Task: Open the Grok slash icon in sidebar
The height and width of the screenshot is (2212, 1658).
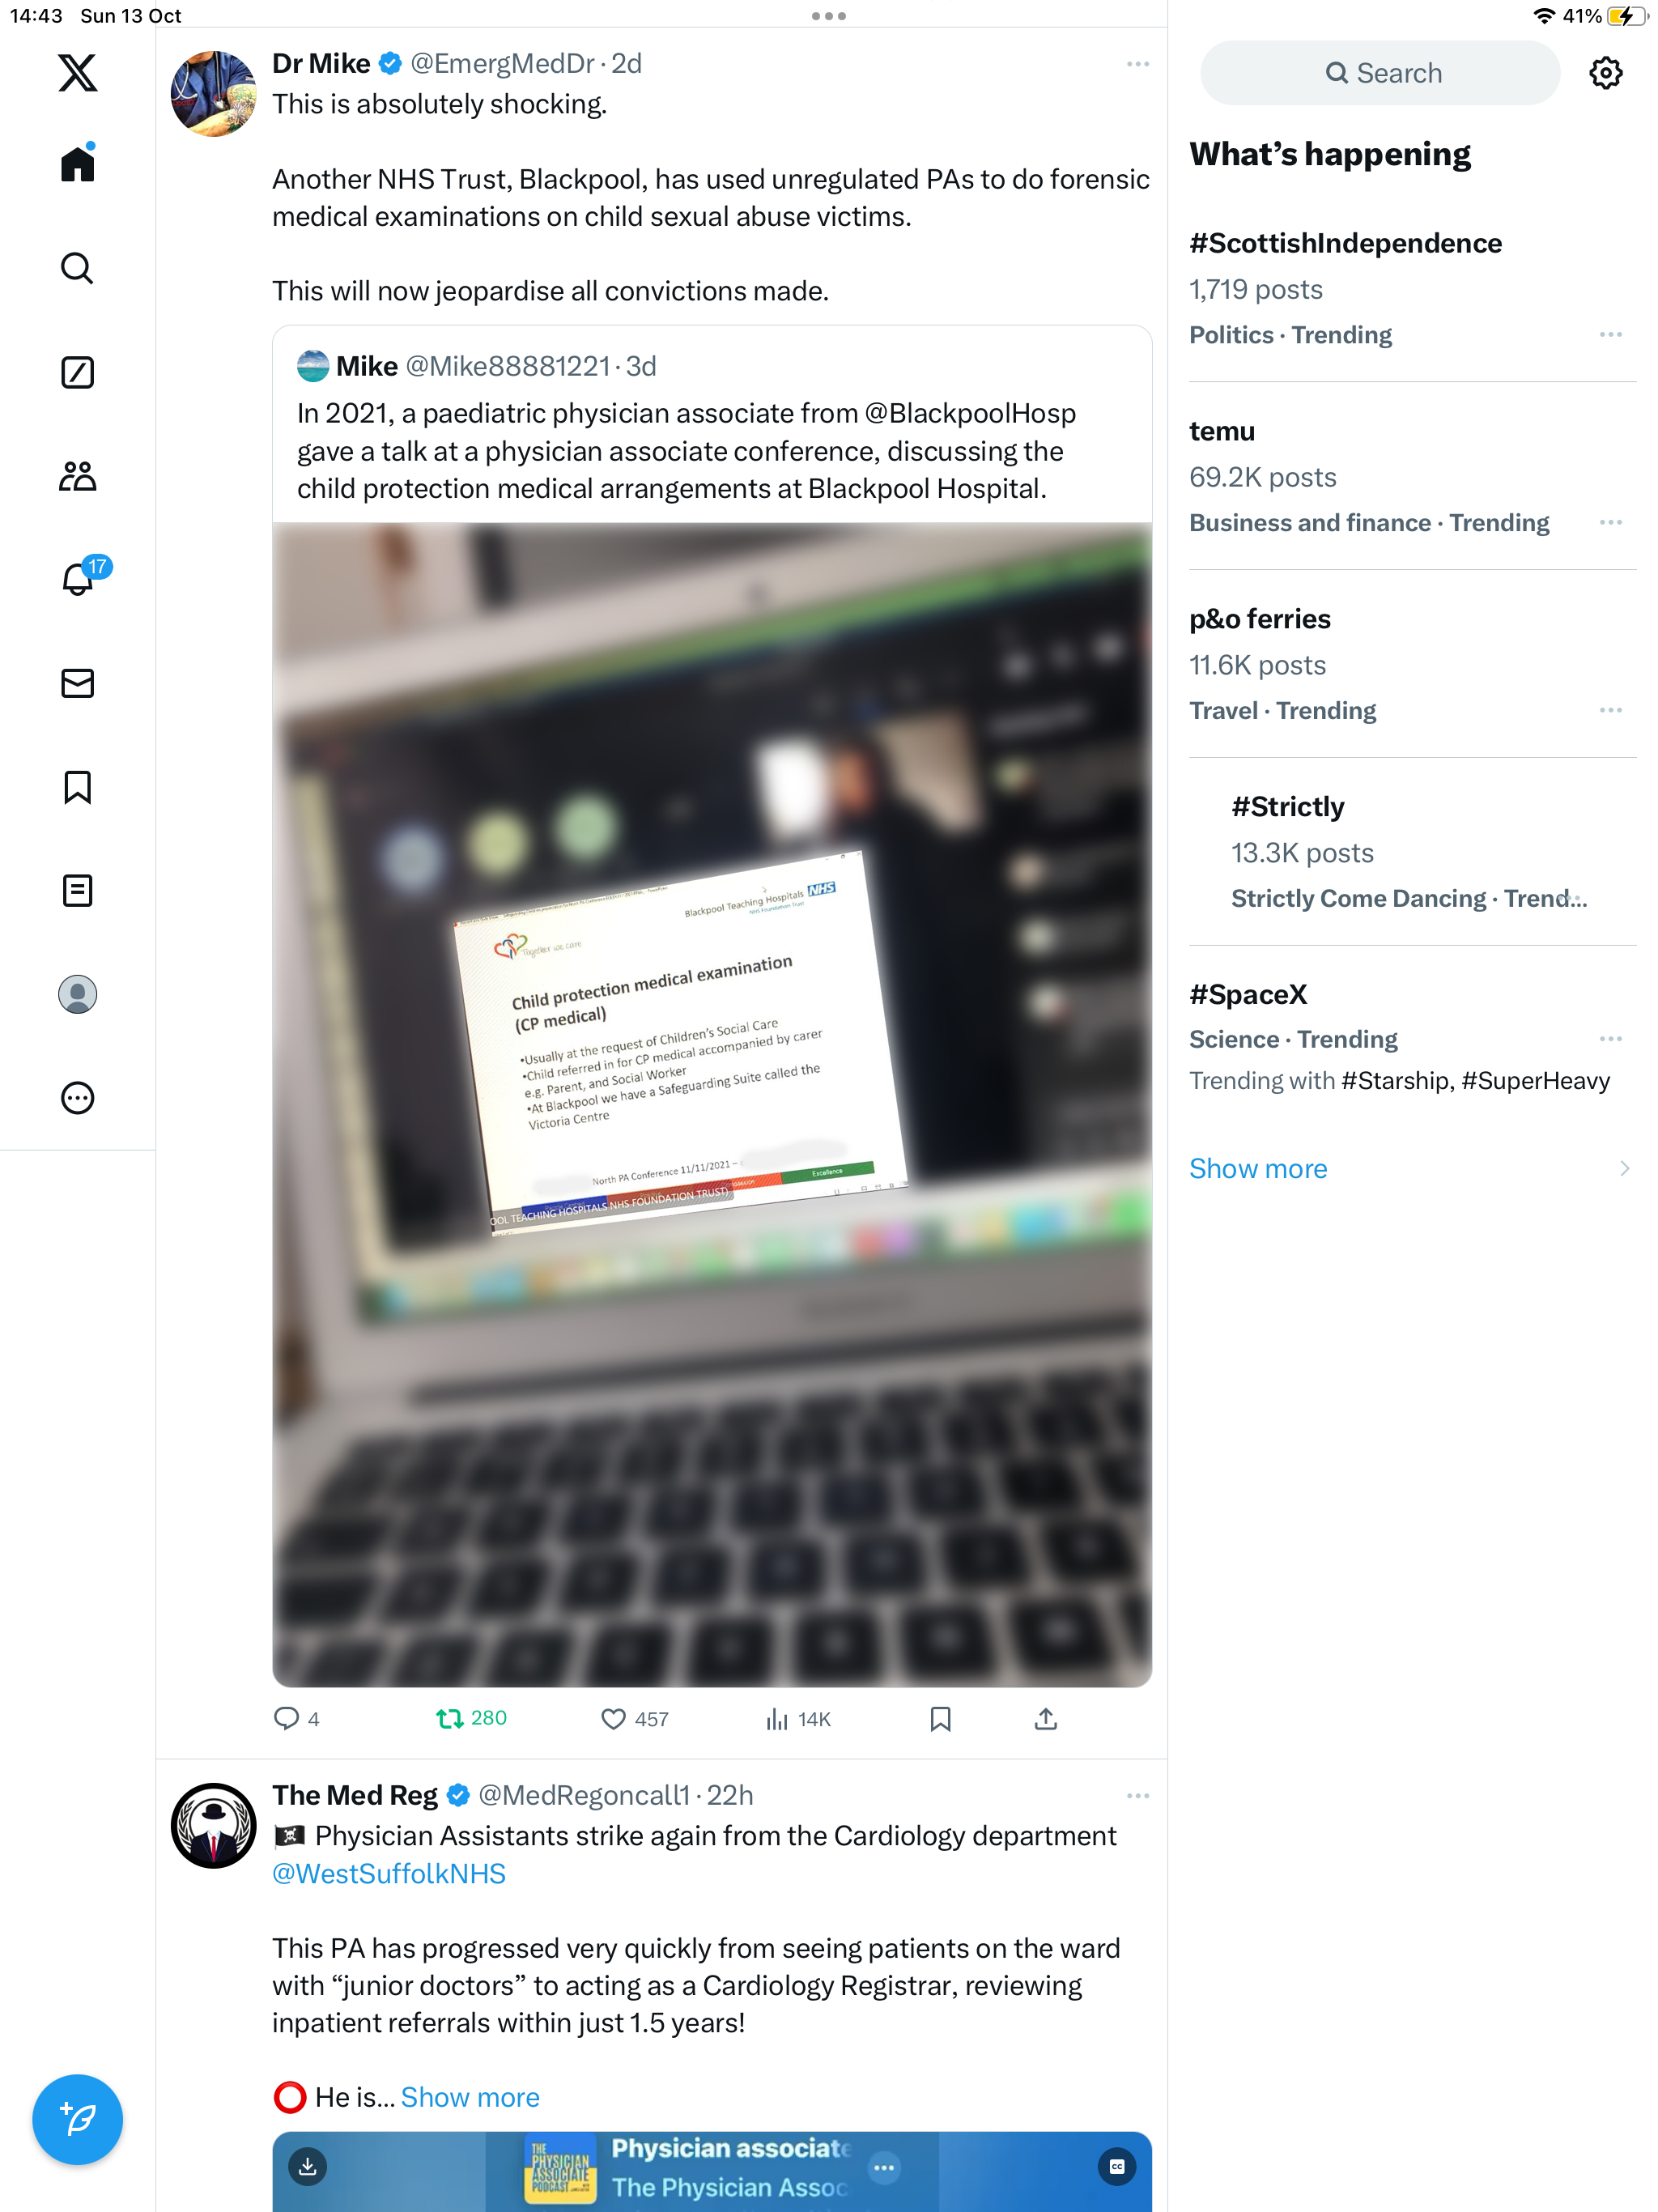Action: click(77, 372)
